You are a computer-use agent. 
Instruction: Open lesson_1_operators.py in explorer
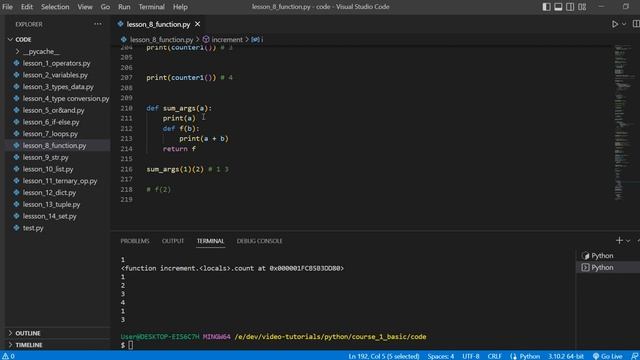point(57,63)
